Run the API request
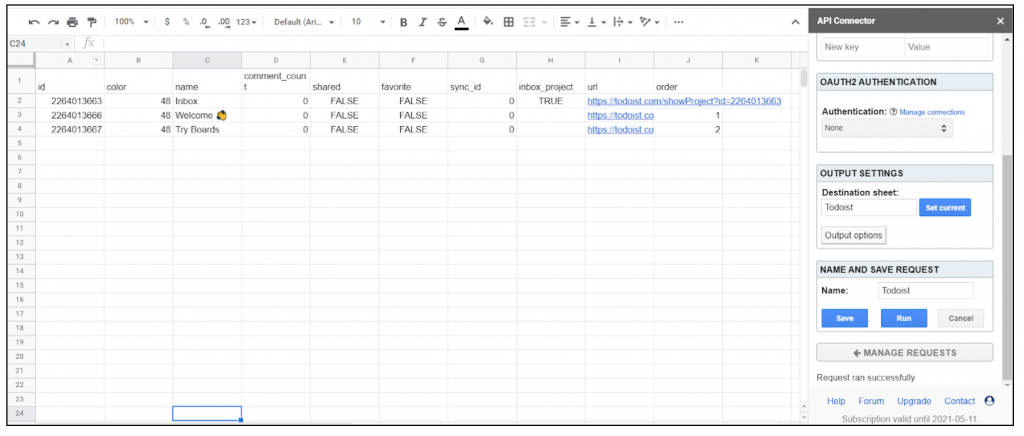This screenshot has height=436, width=1024. pos(904,319)
